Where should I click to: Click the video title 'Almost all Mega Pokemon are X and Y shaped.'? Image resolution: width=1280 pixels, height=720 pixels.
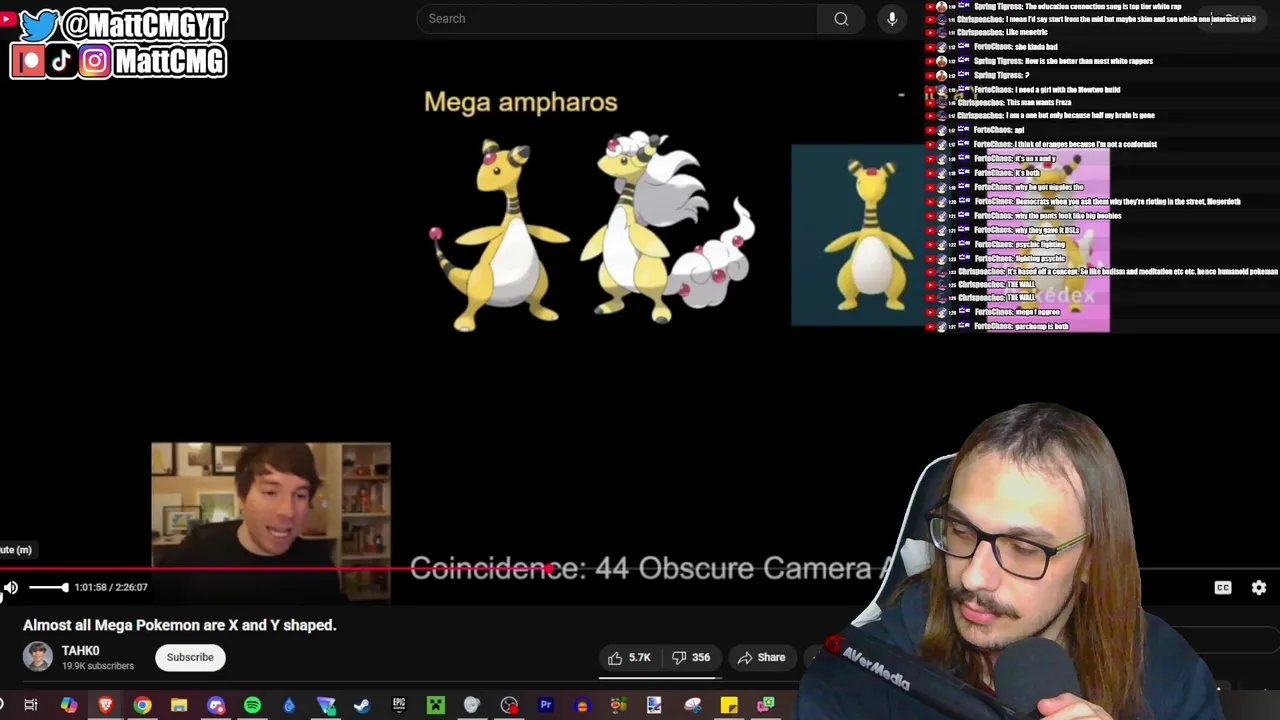point(180,625)
